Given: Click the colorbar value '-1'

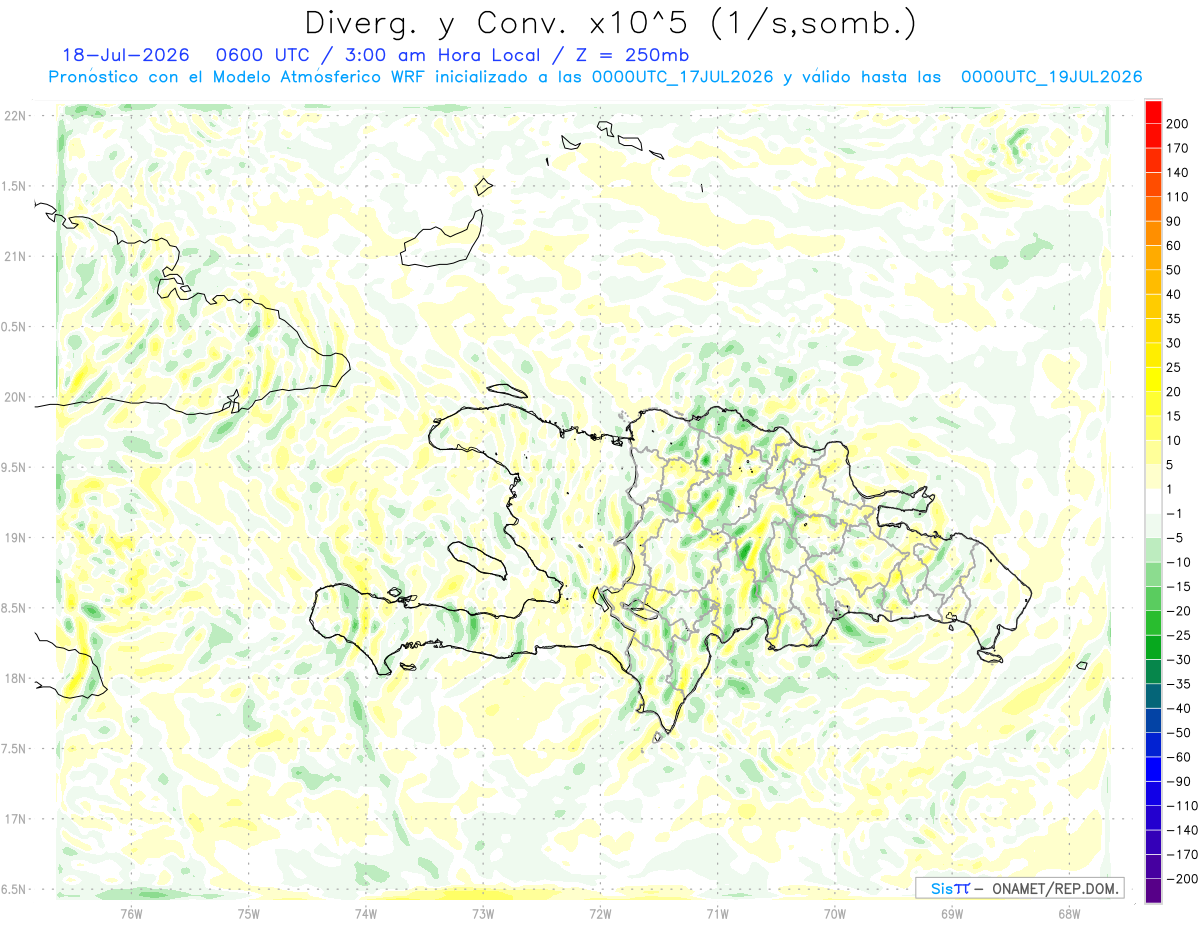Looking at the screenshot, I should click(x=1175, y=514).
